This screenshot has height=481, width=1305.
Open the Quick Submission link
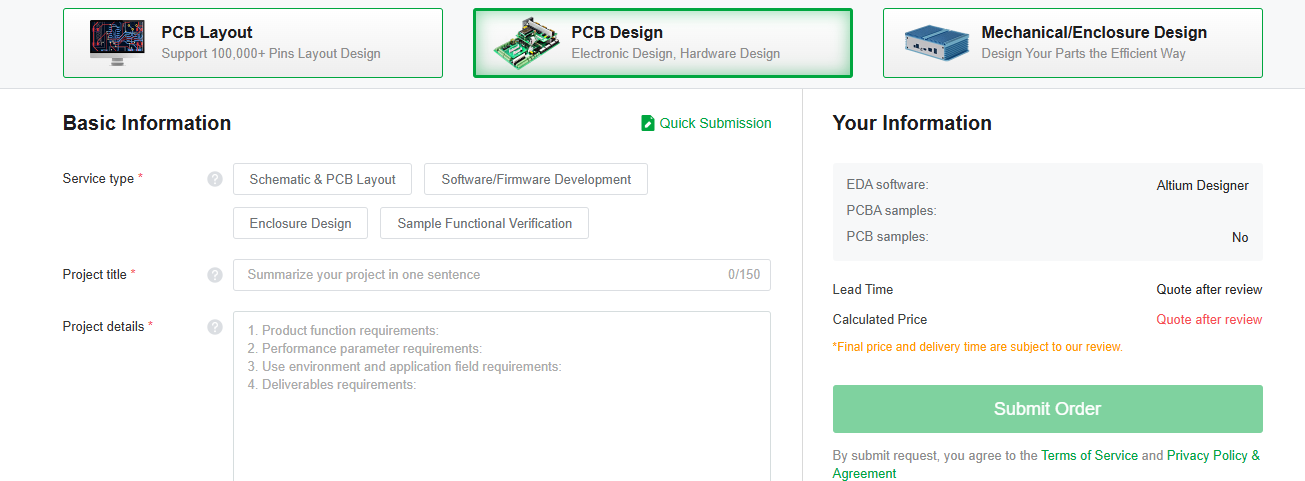(715, 123)
